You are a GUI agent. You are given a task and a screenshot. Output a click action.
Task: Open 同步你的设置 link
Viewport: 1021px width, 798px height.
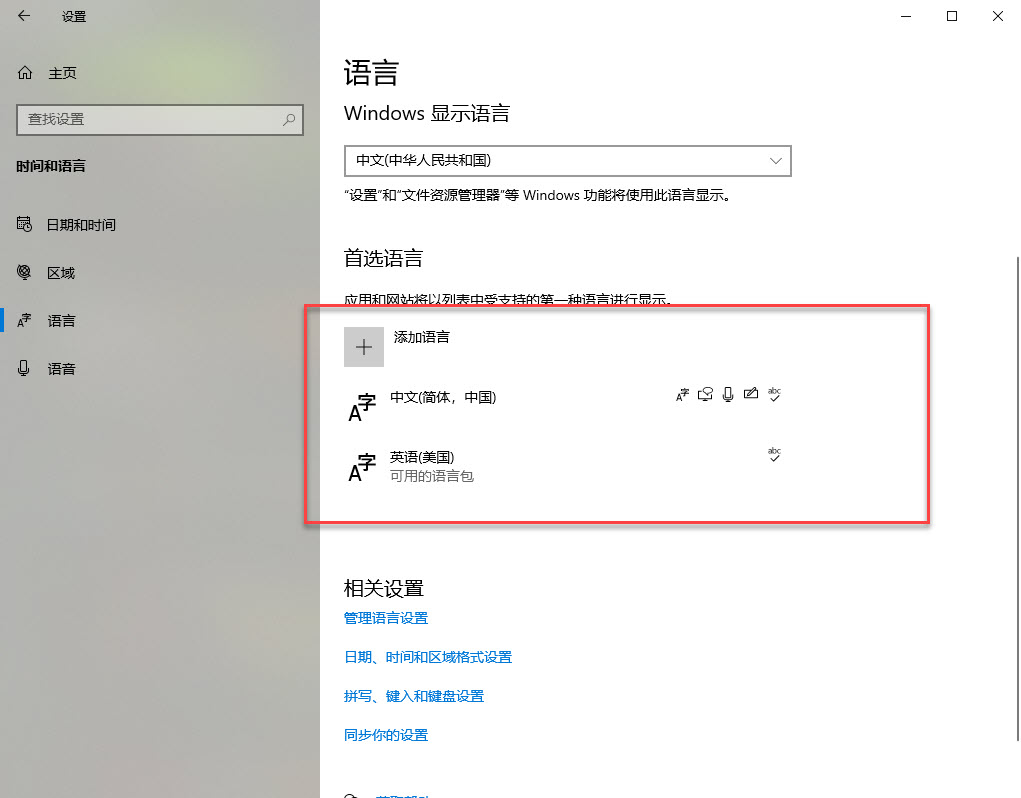point(385,736)
